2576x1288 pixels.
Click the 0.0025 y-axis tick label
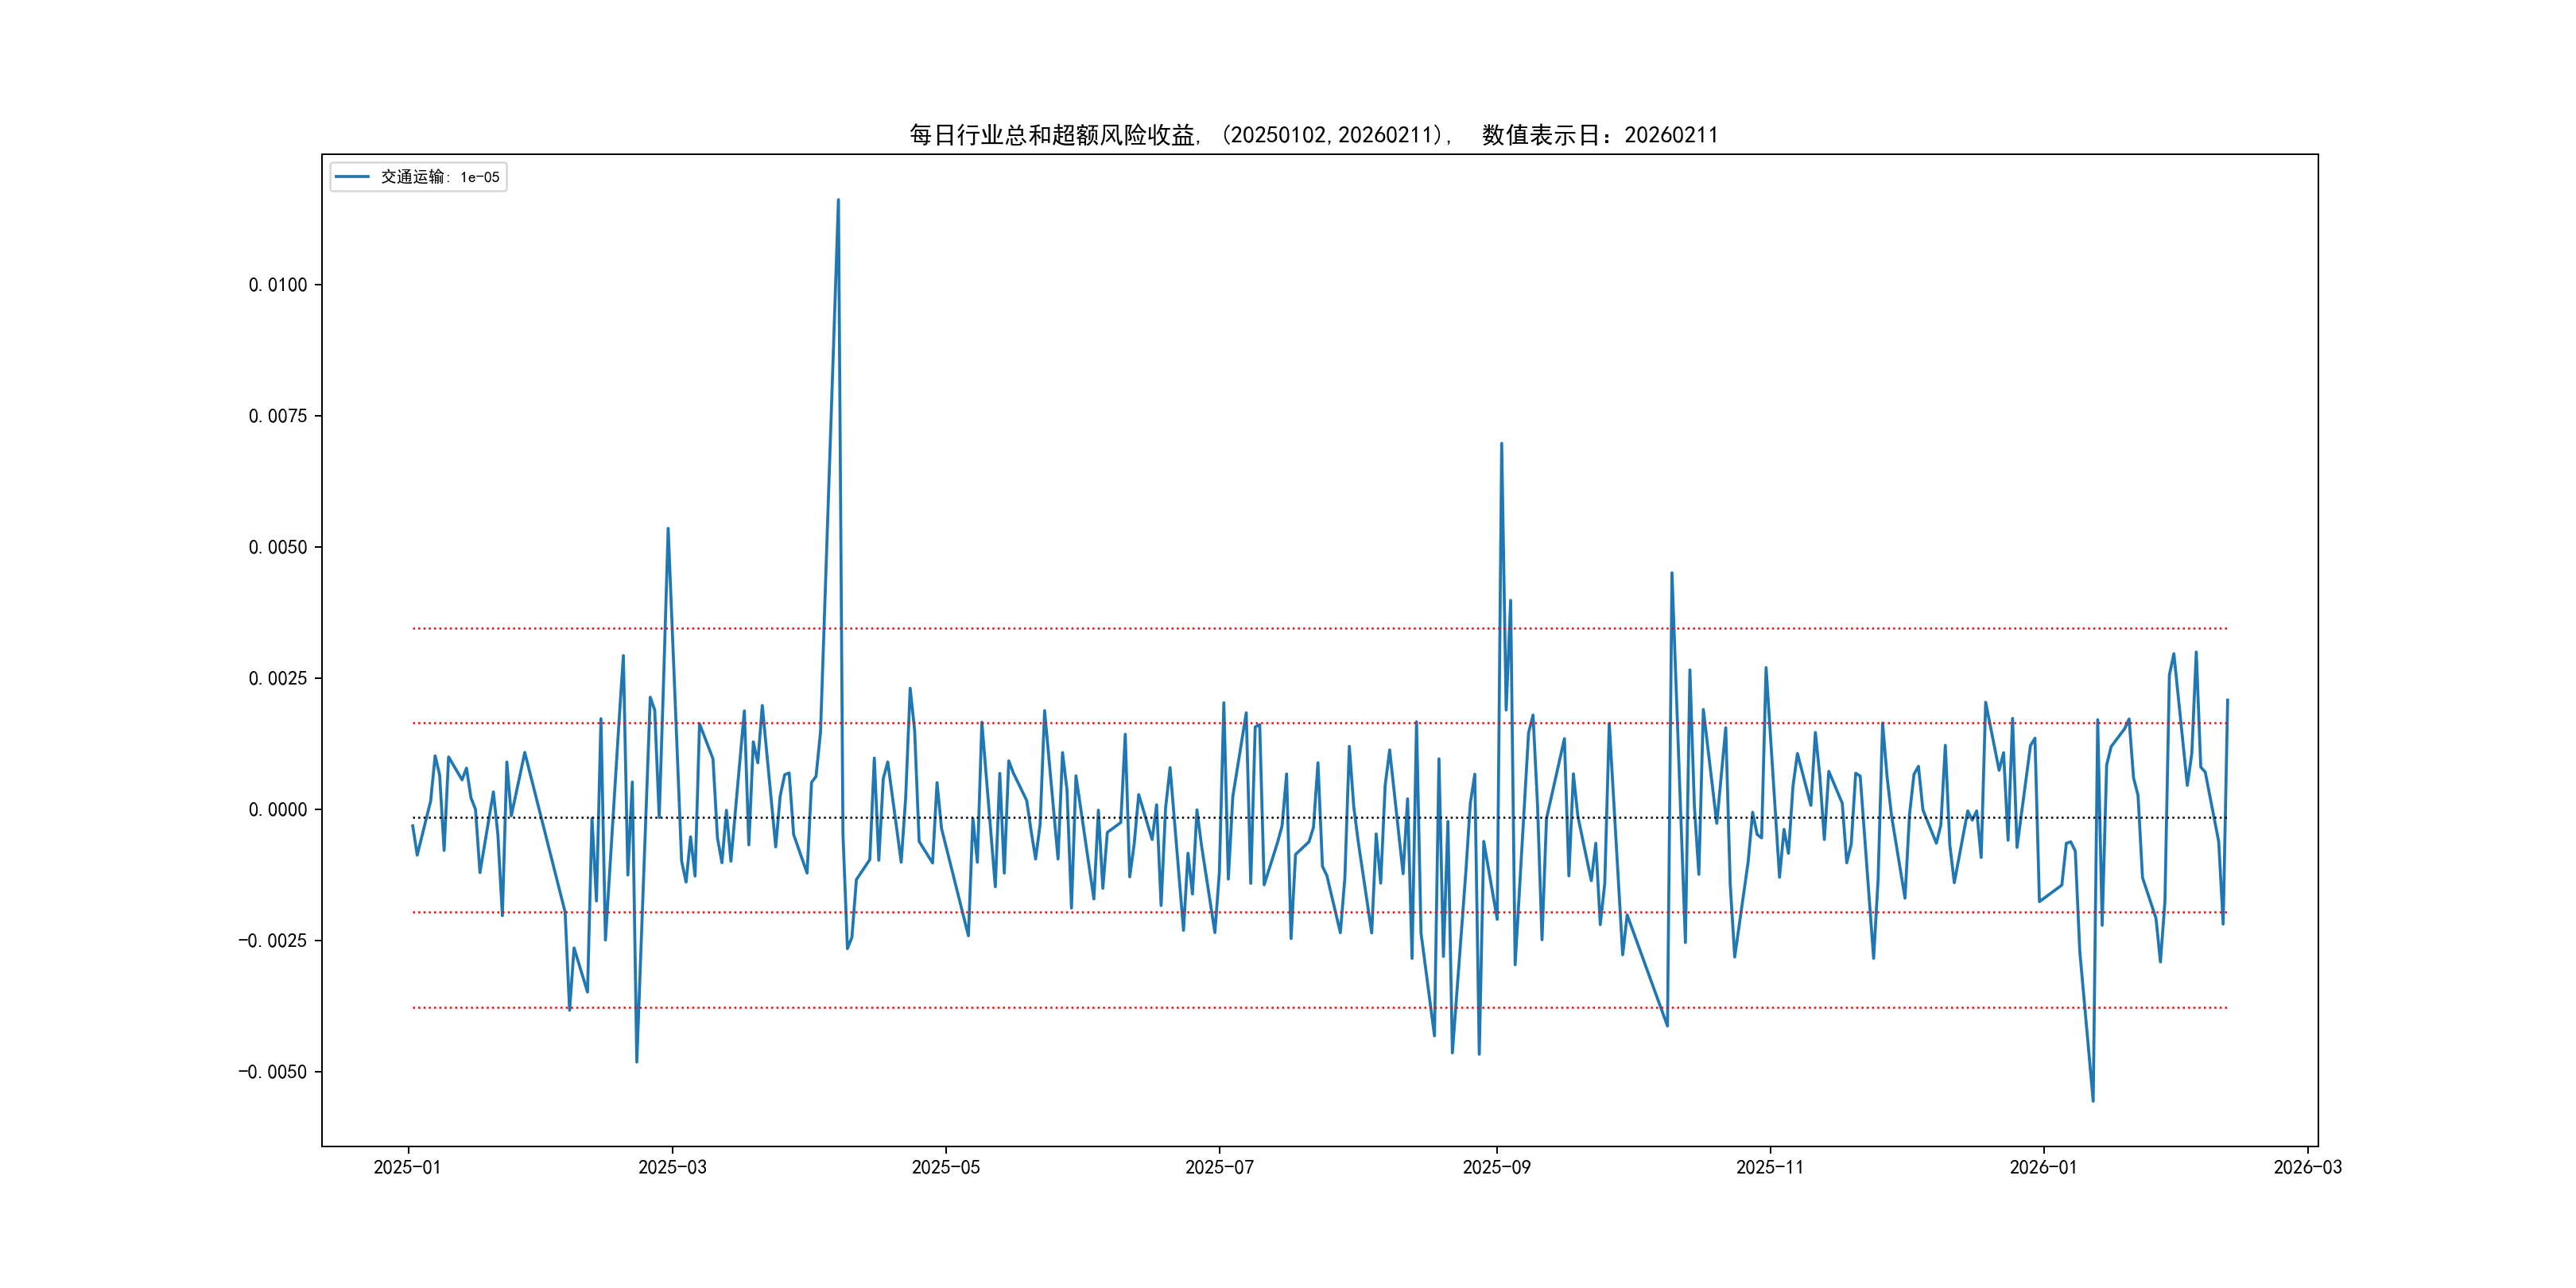(x=277, y=678)
